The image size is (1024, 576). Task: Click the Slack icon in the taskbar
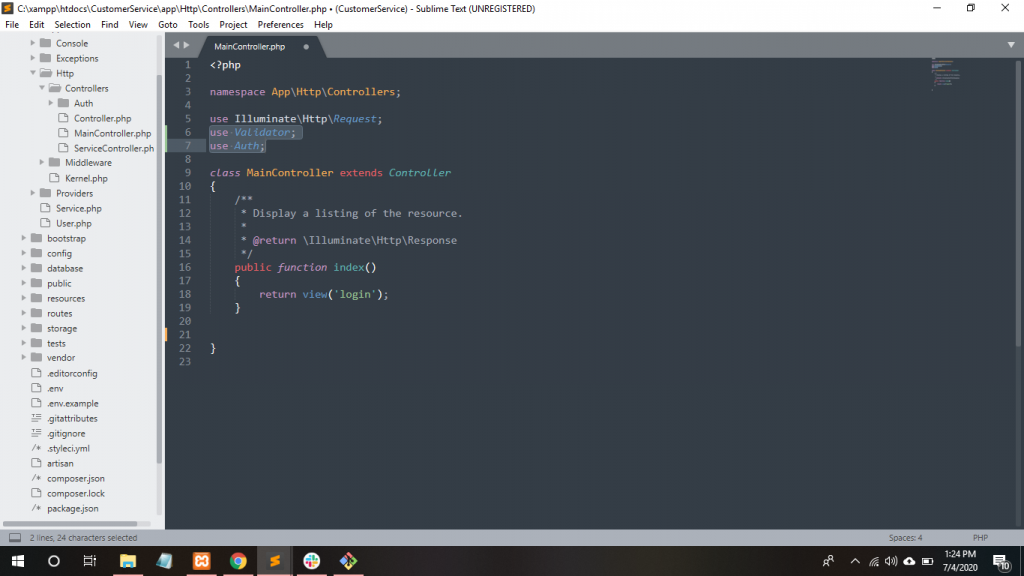(x=311, y=561)
